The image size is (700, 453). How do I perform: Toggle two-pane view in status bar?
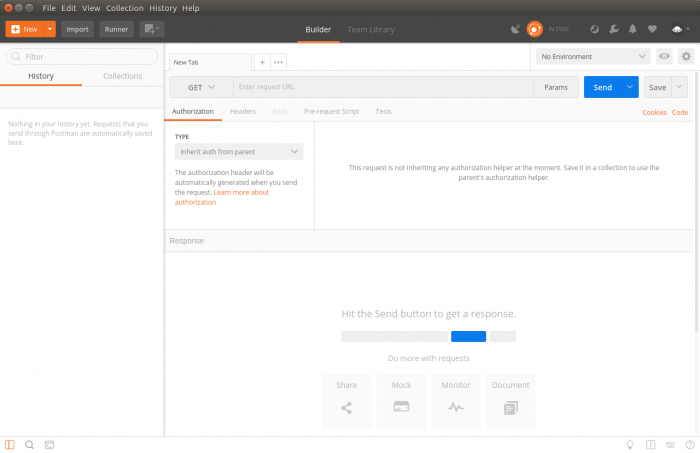click(650, 444)
